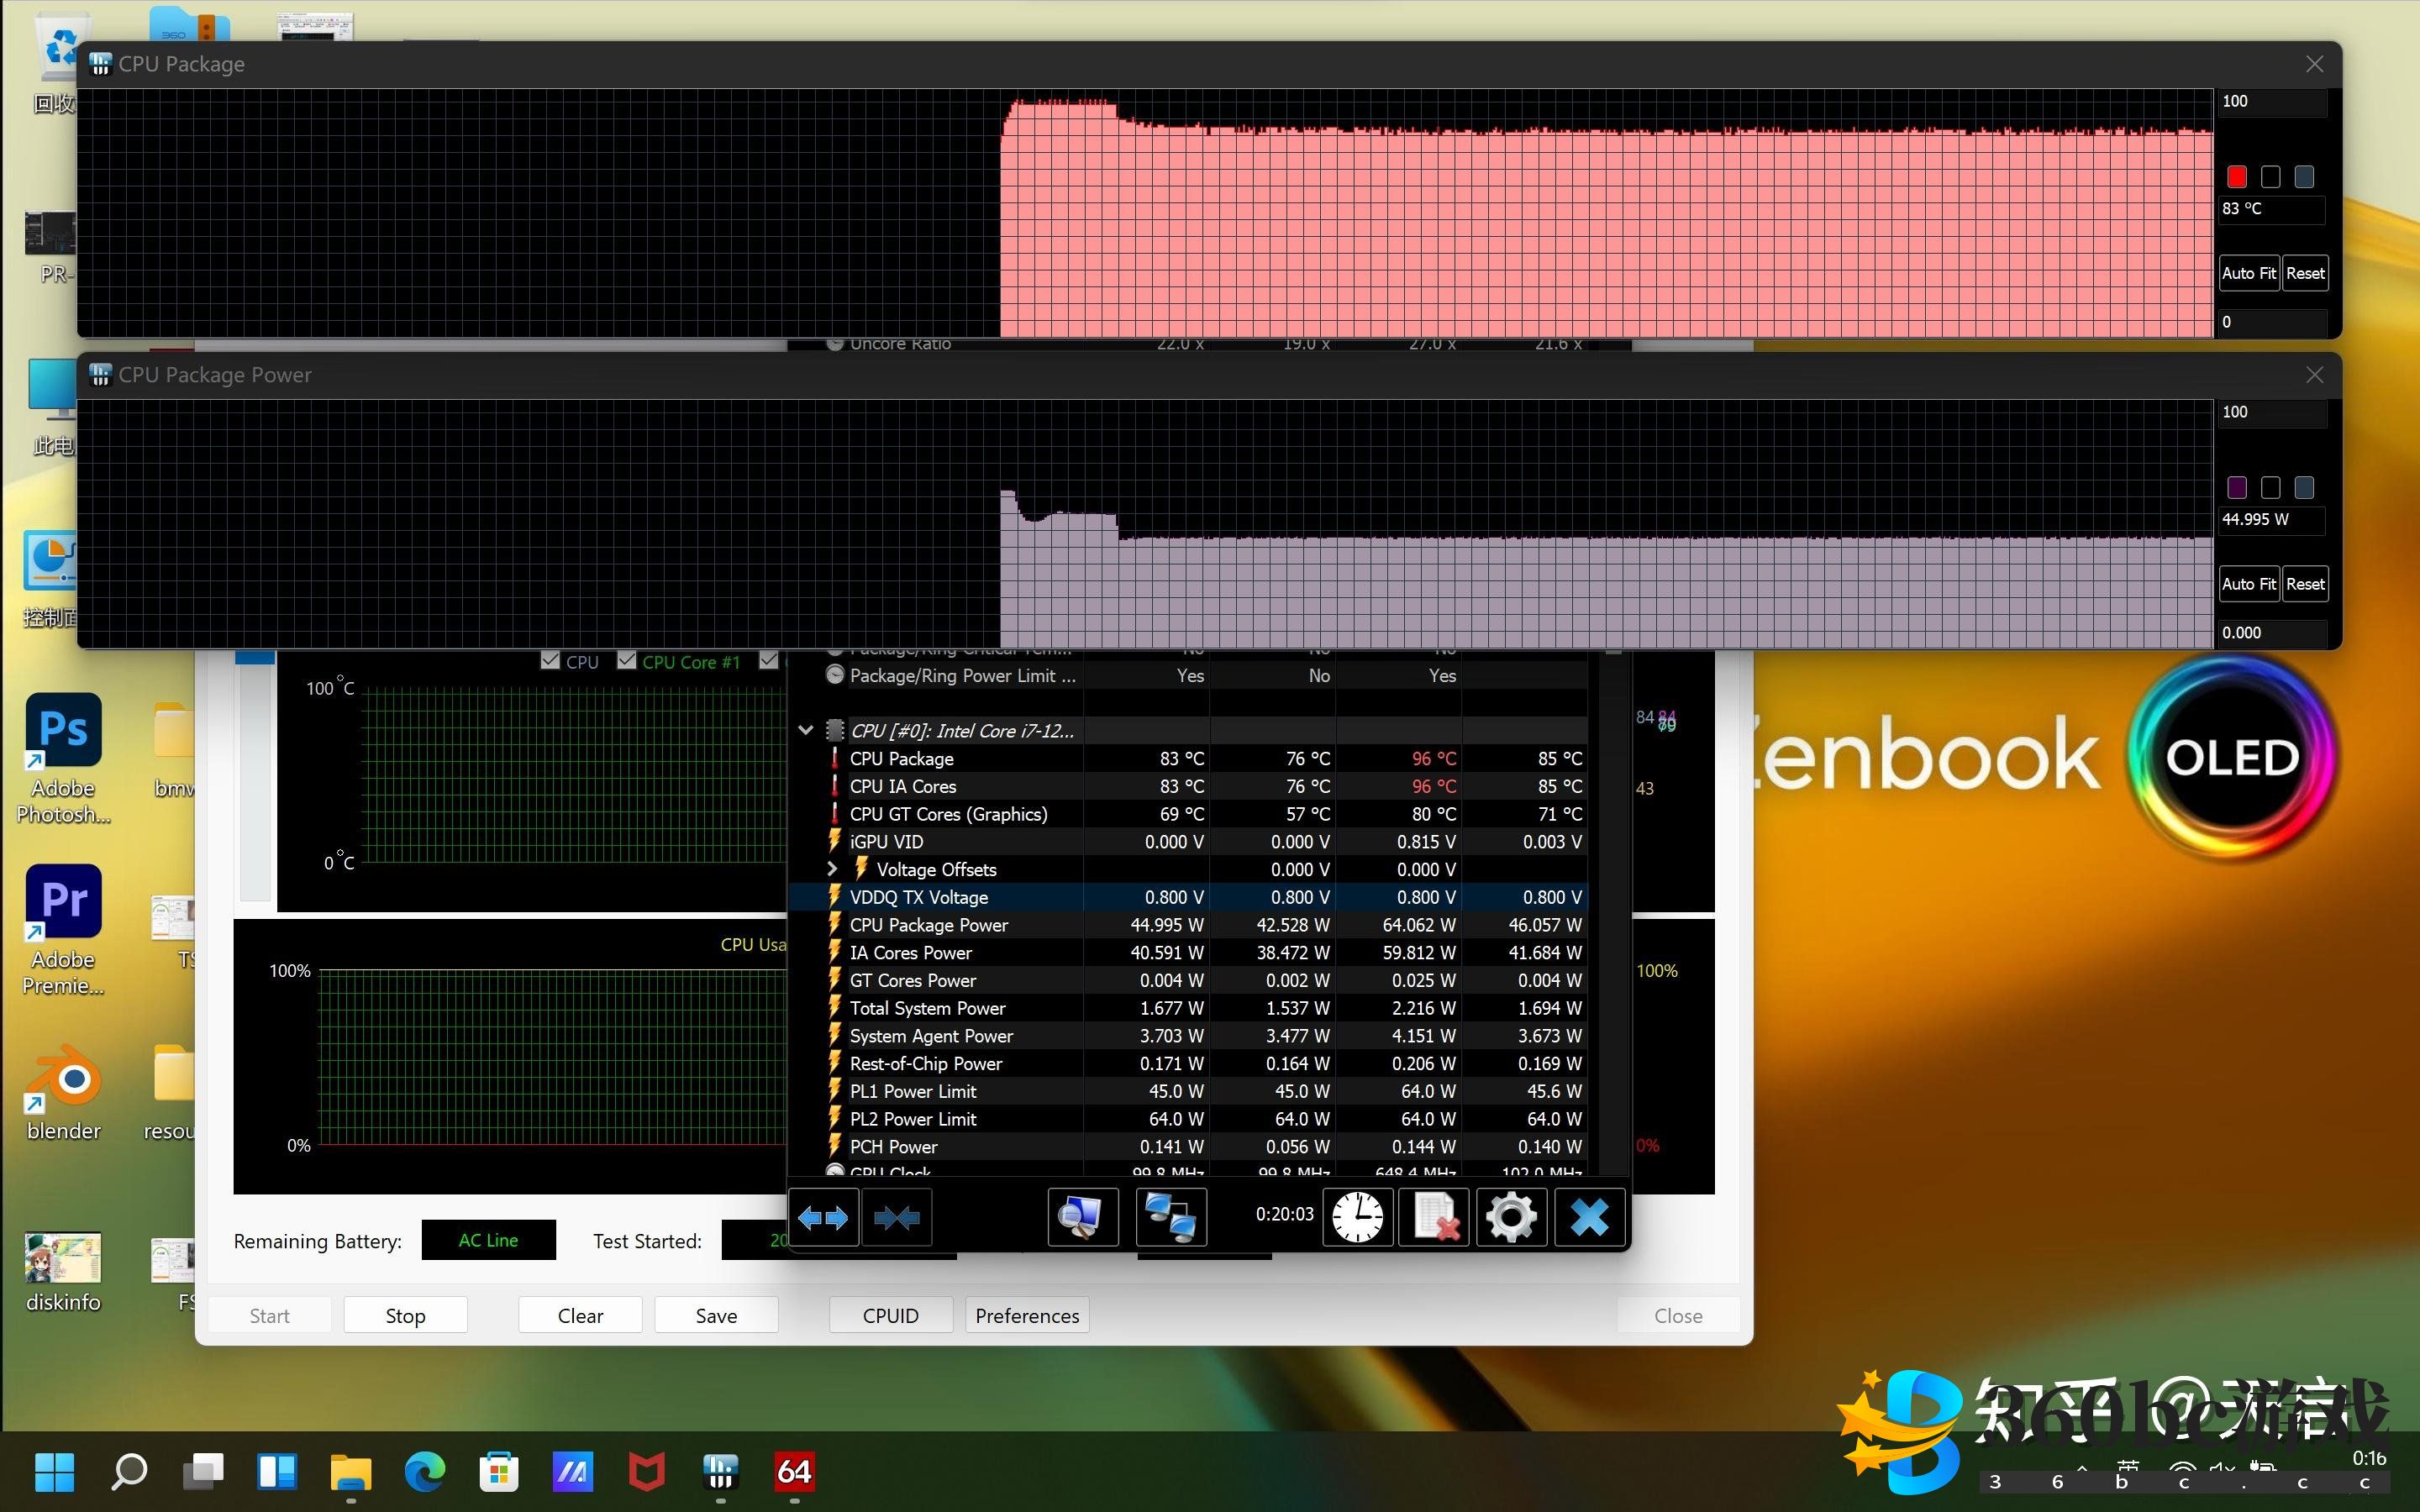2420x1512 pixels.
Task: Open Windows Start menu
Action: 54,1471
